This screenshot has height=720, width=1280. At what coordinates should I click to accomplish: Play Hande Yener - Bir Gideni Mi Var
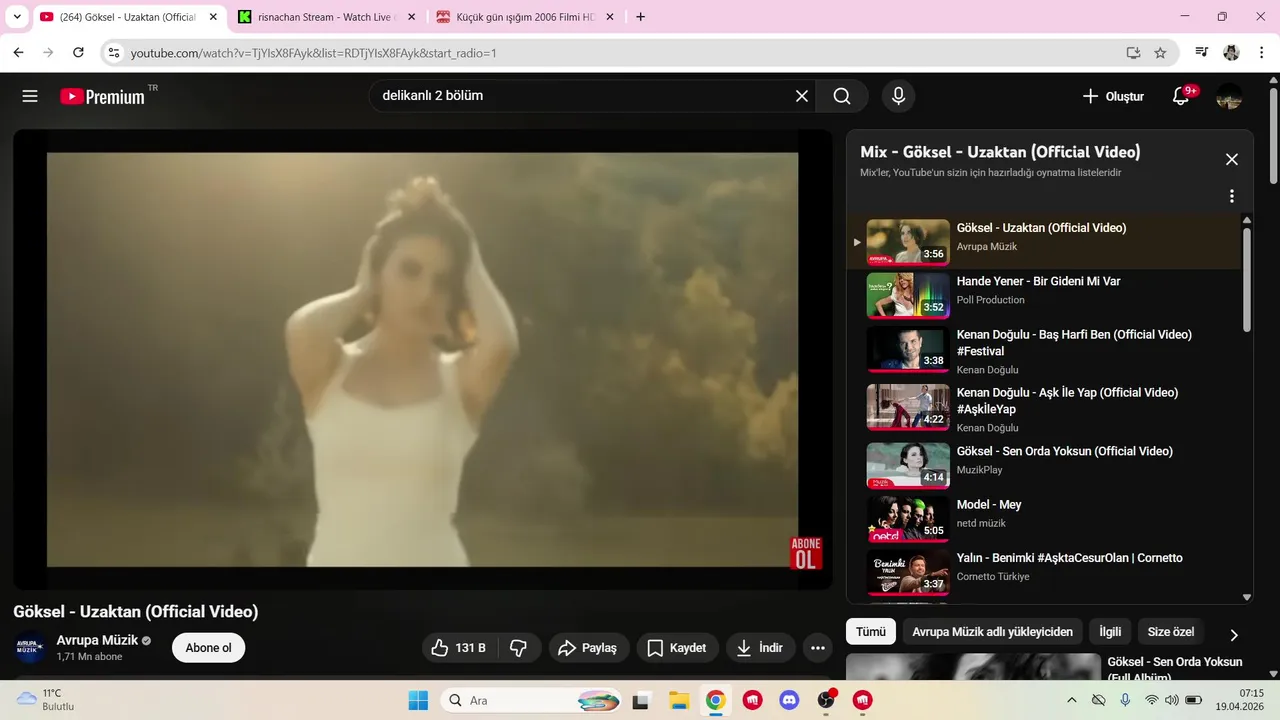tap(1038, 281)
